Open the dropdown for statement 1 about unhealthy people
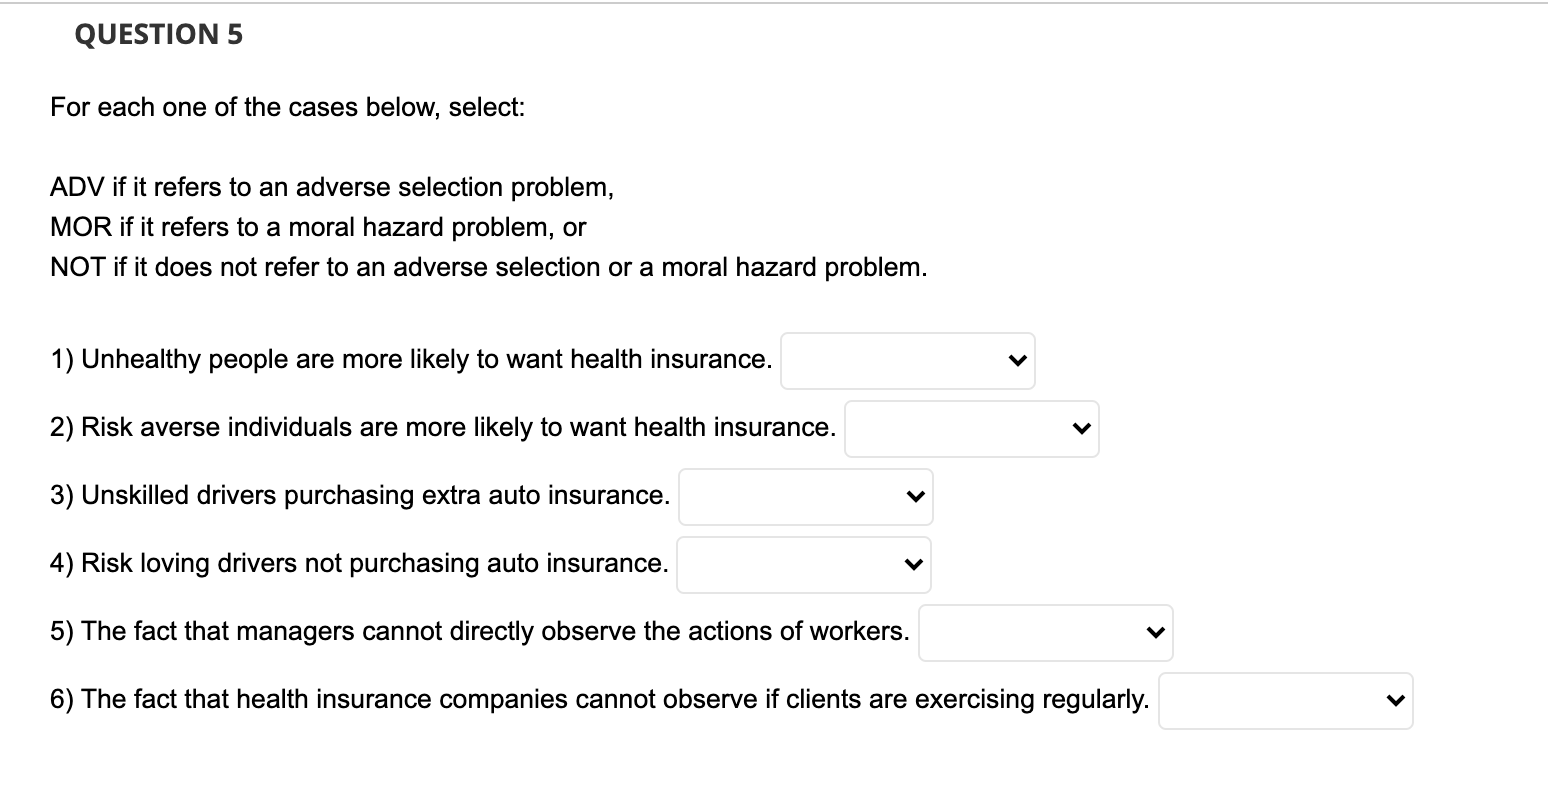Viewport: 1548px width, 792px height. point(906,361)
